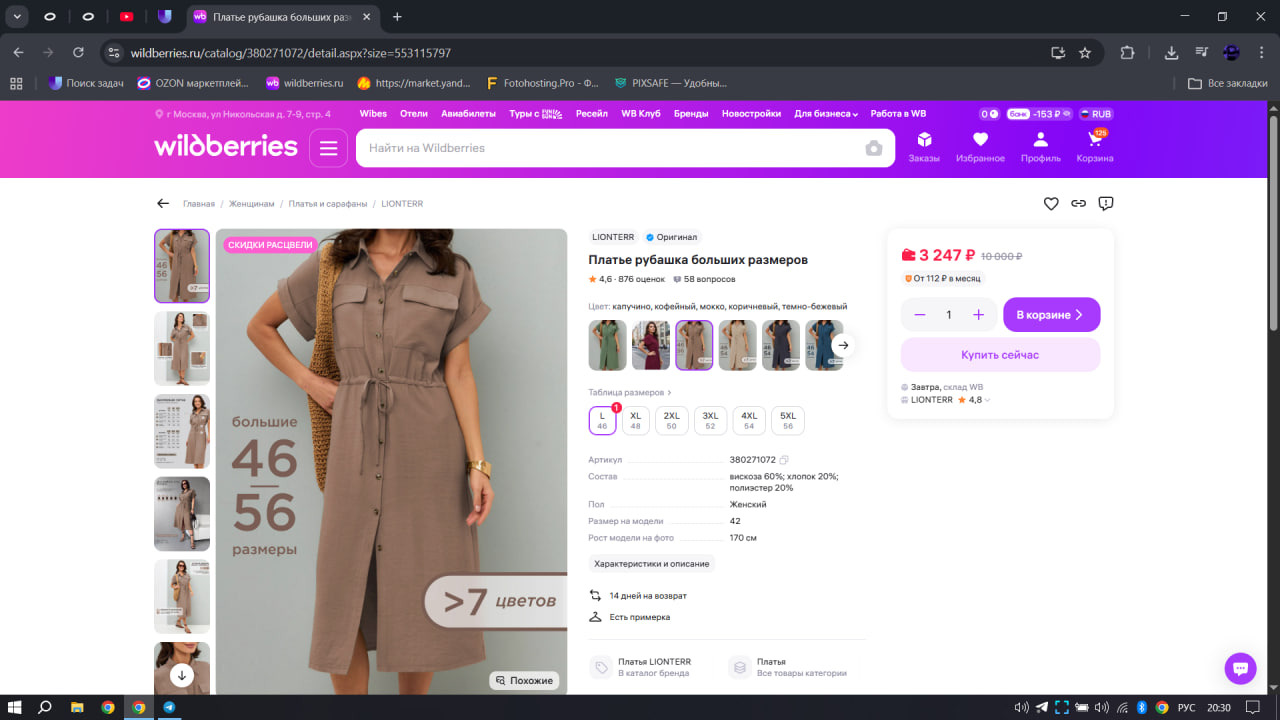Open the Бренды menu item
The height and width of the screenshot is (720, 1280).
pos(691,114)
